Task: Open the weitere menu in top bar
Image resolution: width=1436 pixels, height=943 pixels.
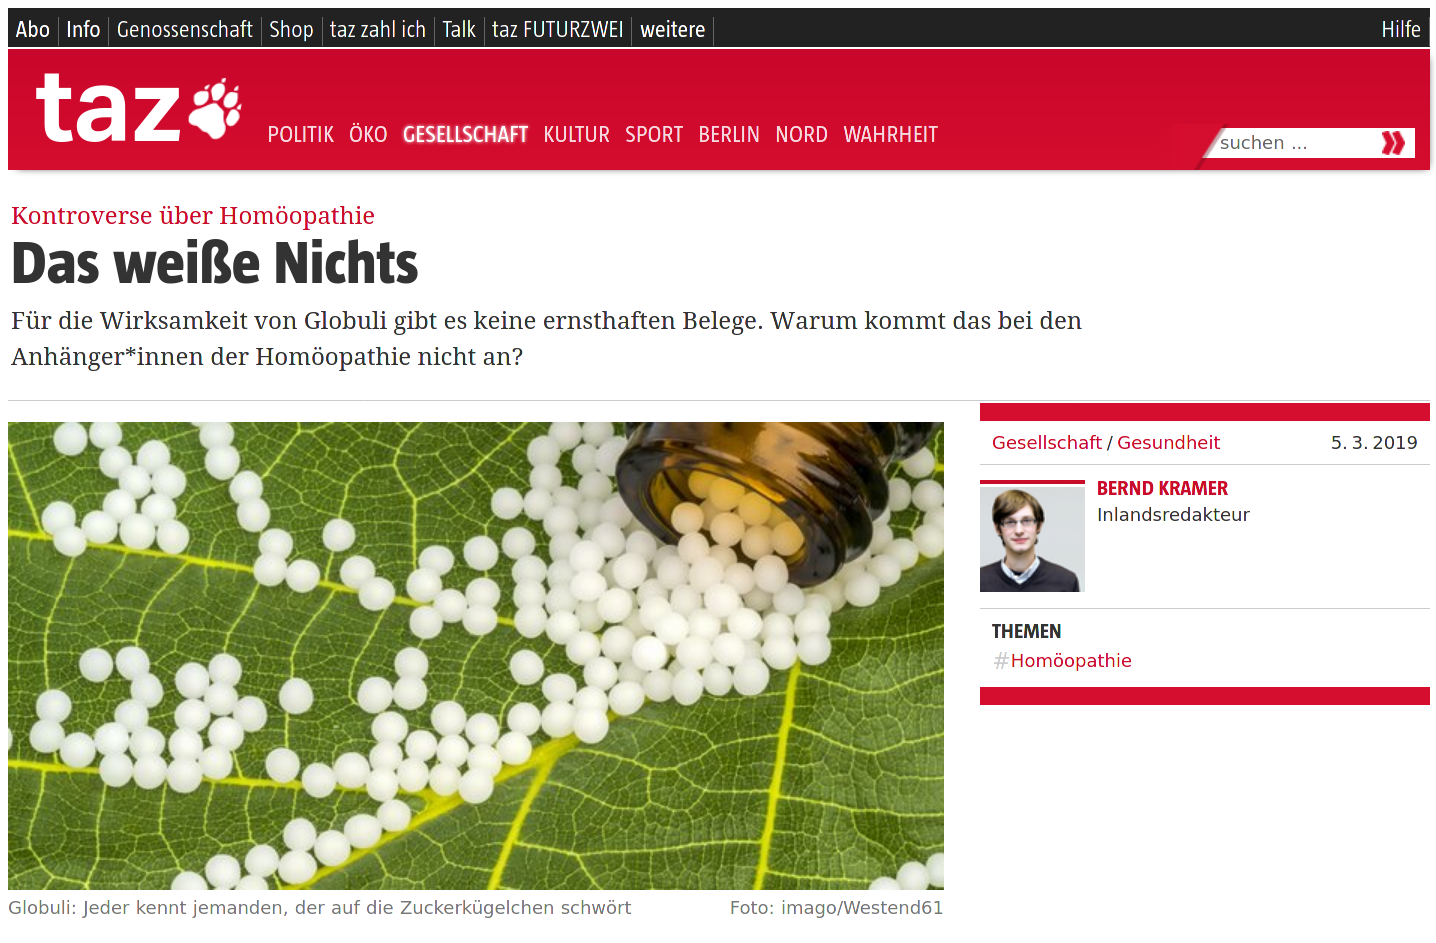Action: click(x=673, y=30)
